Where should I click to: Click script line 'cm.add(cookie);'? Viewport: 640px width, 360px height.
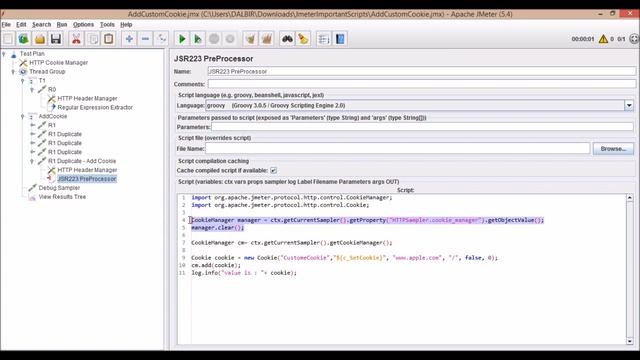coord(216,265)
